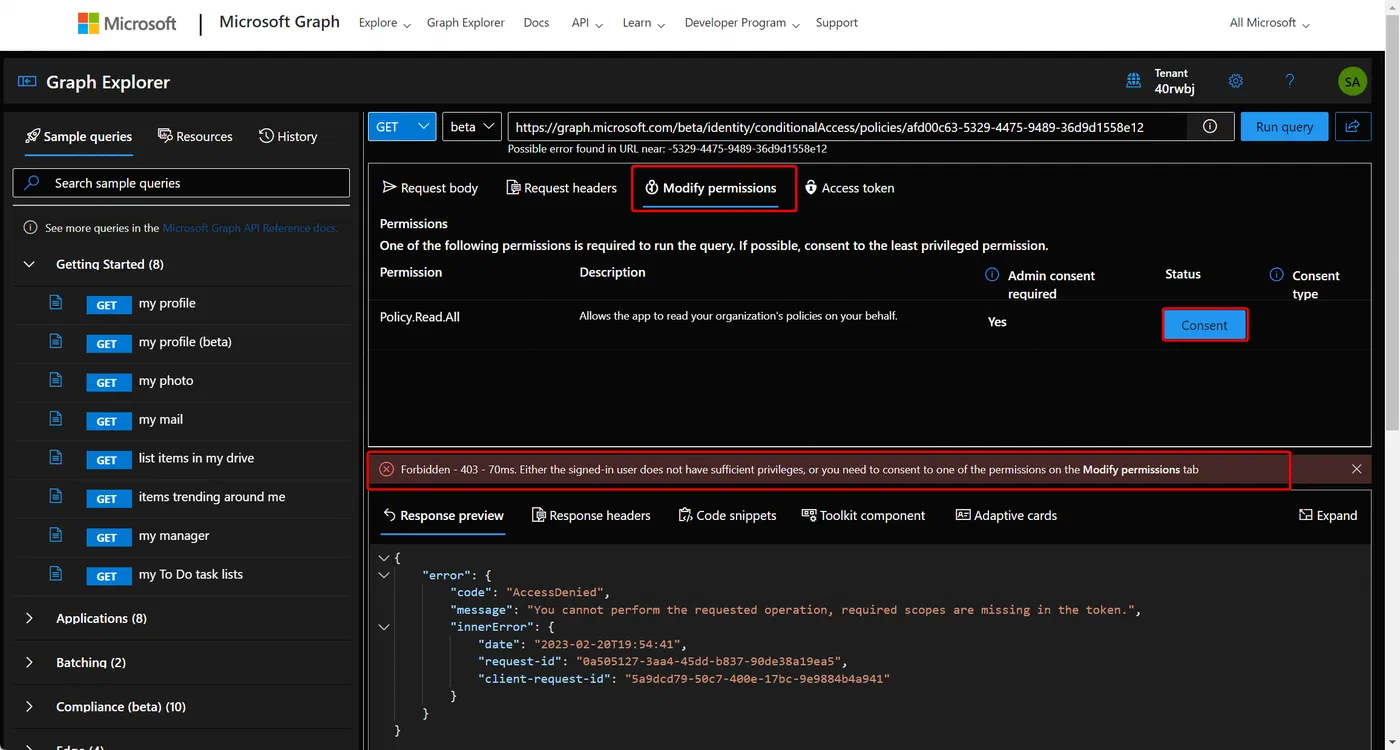
Task: Expand the Applications (8) section
Action: [29, 618]
